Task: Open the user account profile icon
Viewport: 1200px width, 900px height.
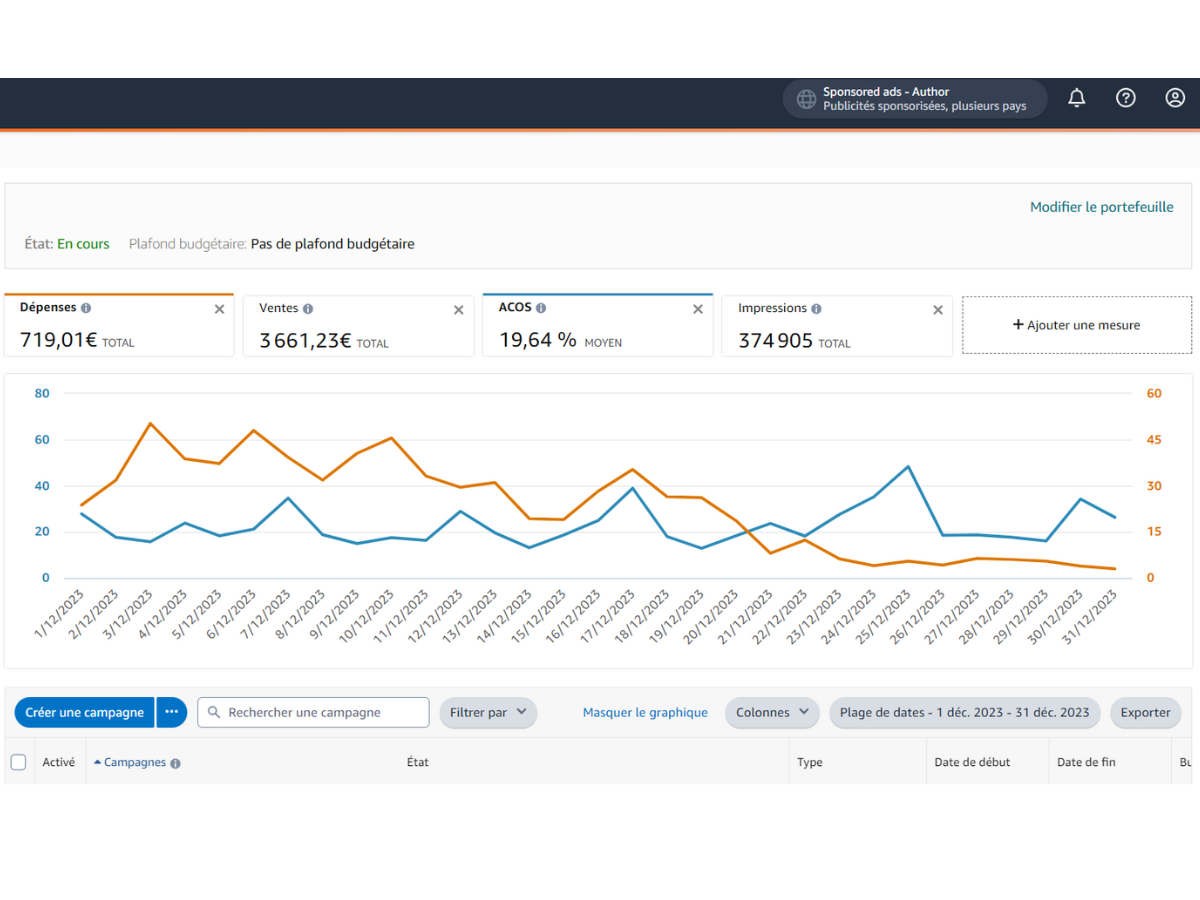Action: click(x=1175, y=98)
